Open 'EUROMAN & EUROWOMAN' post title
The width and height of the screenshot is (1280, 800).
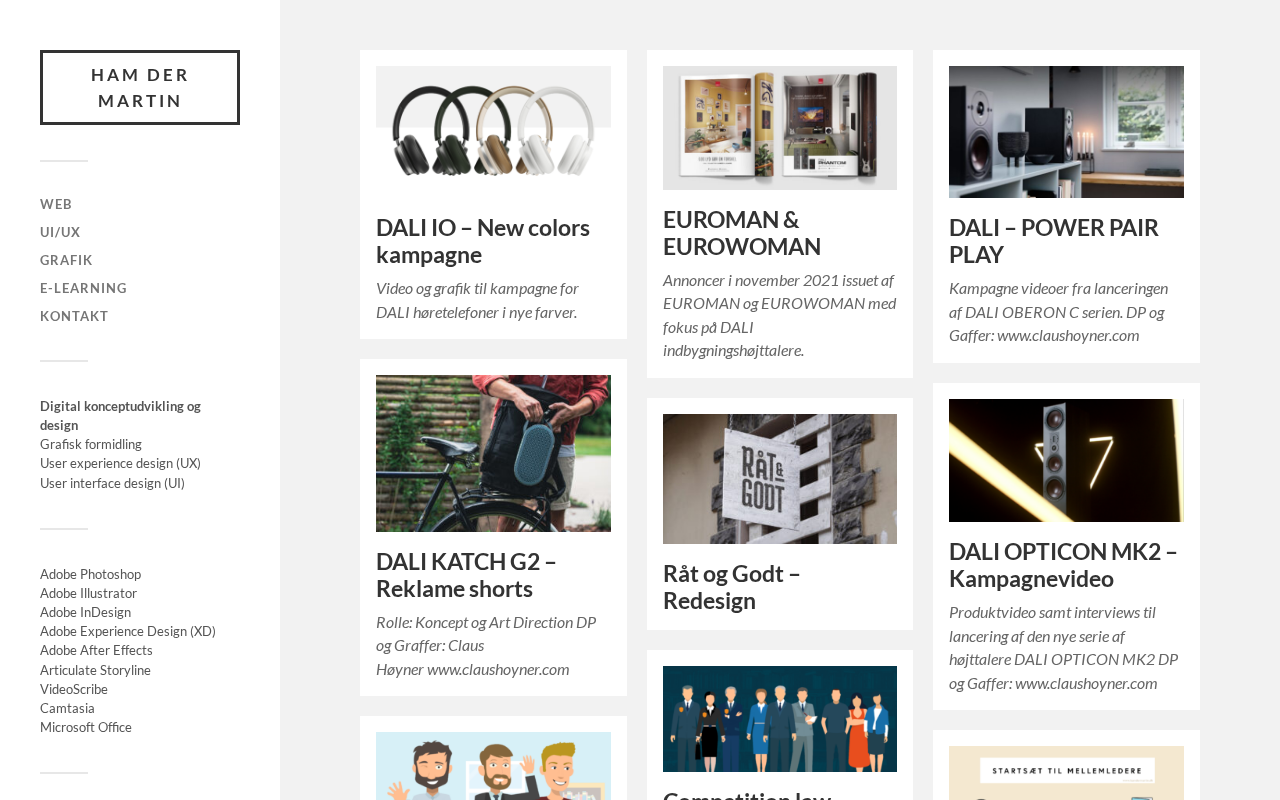point(742,233)
